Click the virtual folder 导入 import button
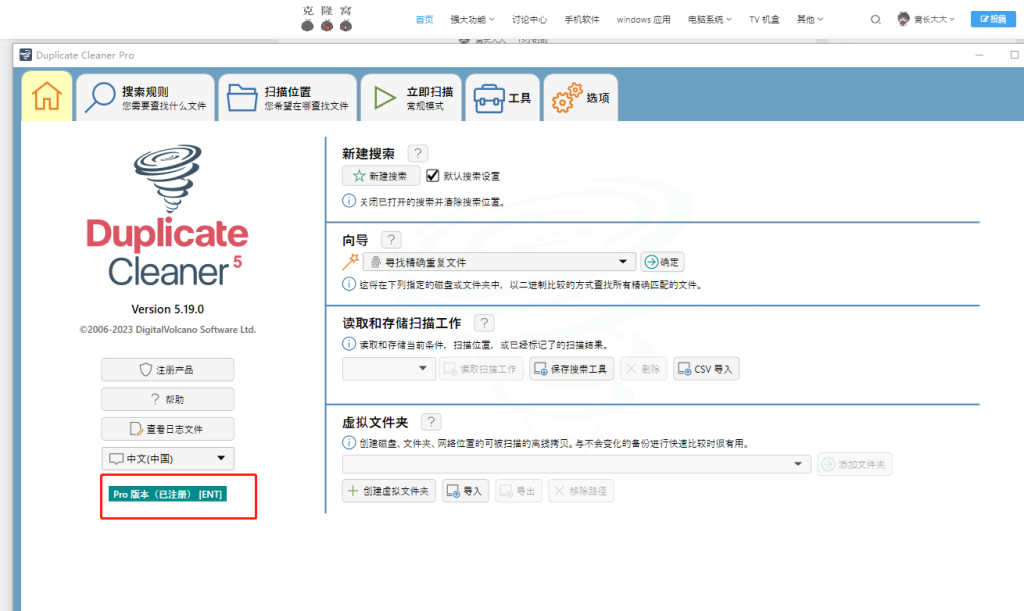The image size is (1024, 611). 465,491
